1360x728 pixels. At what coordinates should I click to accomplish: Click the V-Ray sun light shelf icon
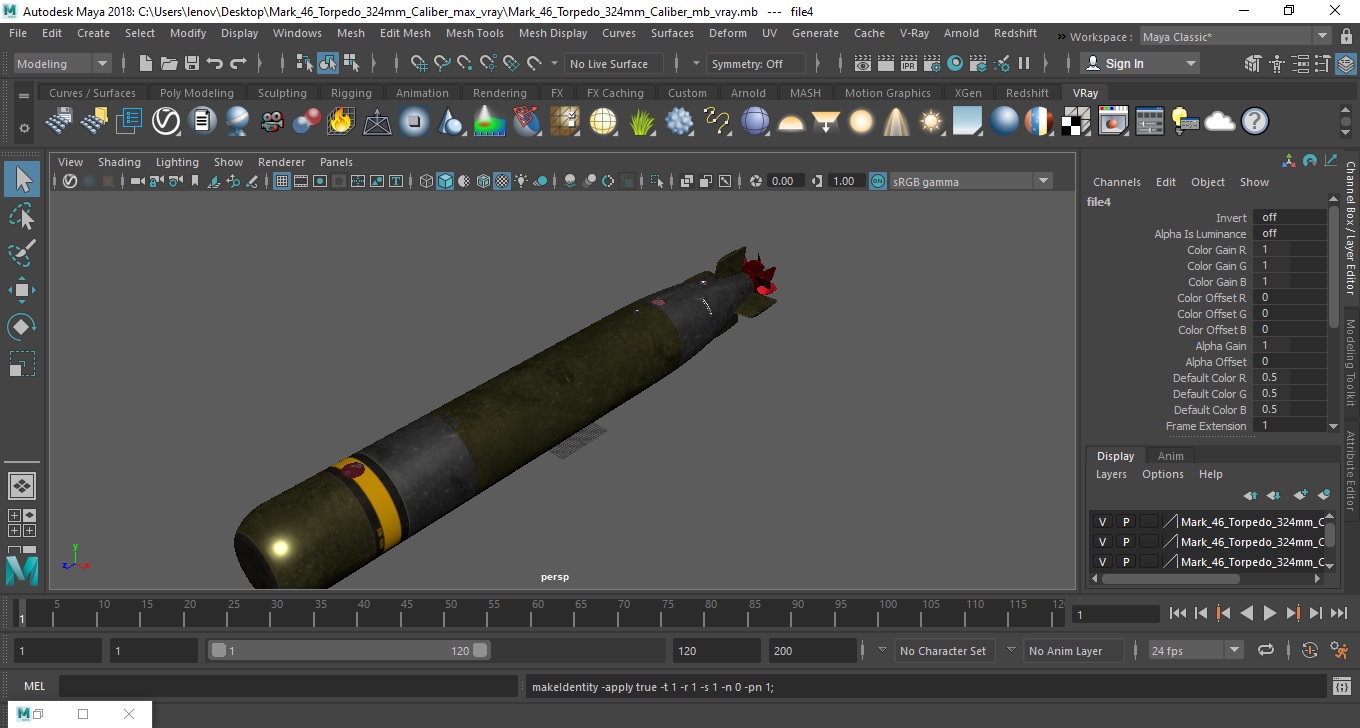(x=931, y=122)
